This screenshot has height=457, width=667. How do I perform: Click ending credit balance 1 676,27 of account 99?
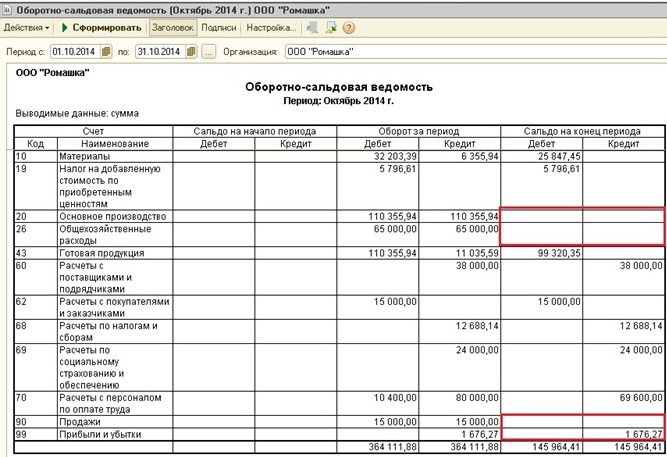(644, 434)
